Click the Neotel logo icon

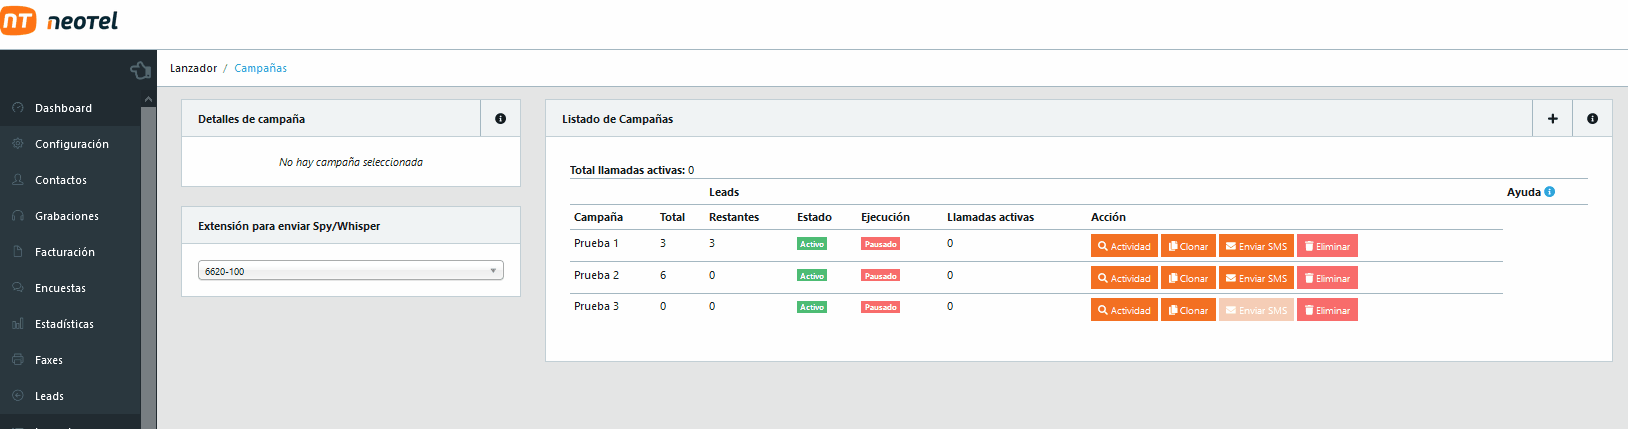19,21
